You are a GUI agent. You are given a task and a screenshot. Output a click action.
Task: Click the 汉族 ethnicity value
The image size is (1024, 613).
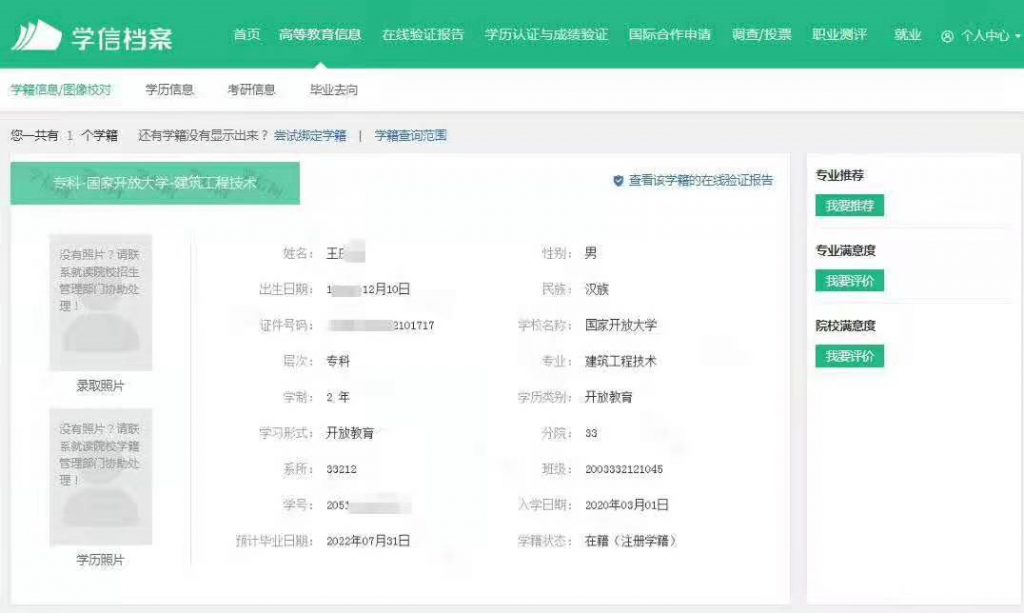[x=597, y=289]
